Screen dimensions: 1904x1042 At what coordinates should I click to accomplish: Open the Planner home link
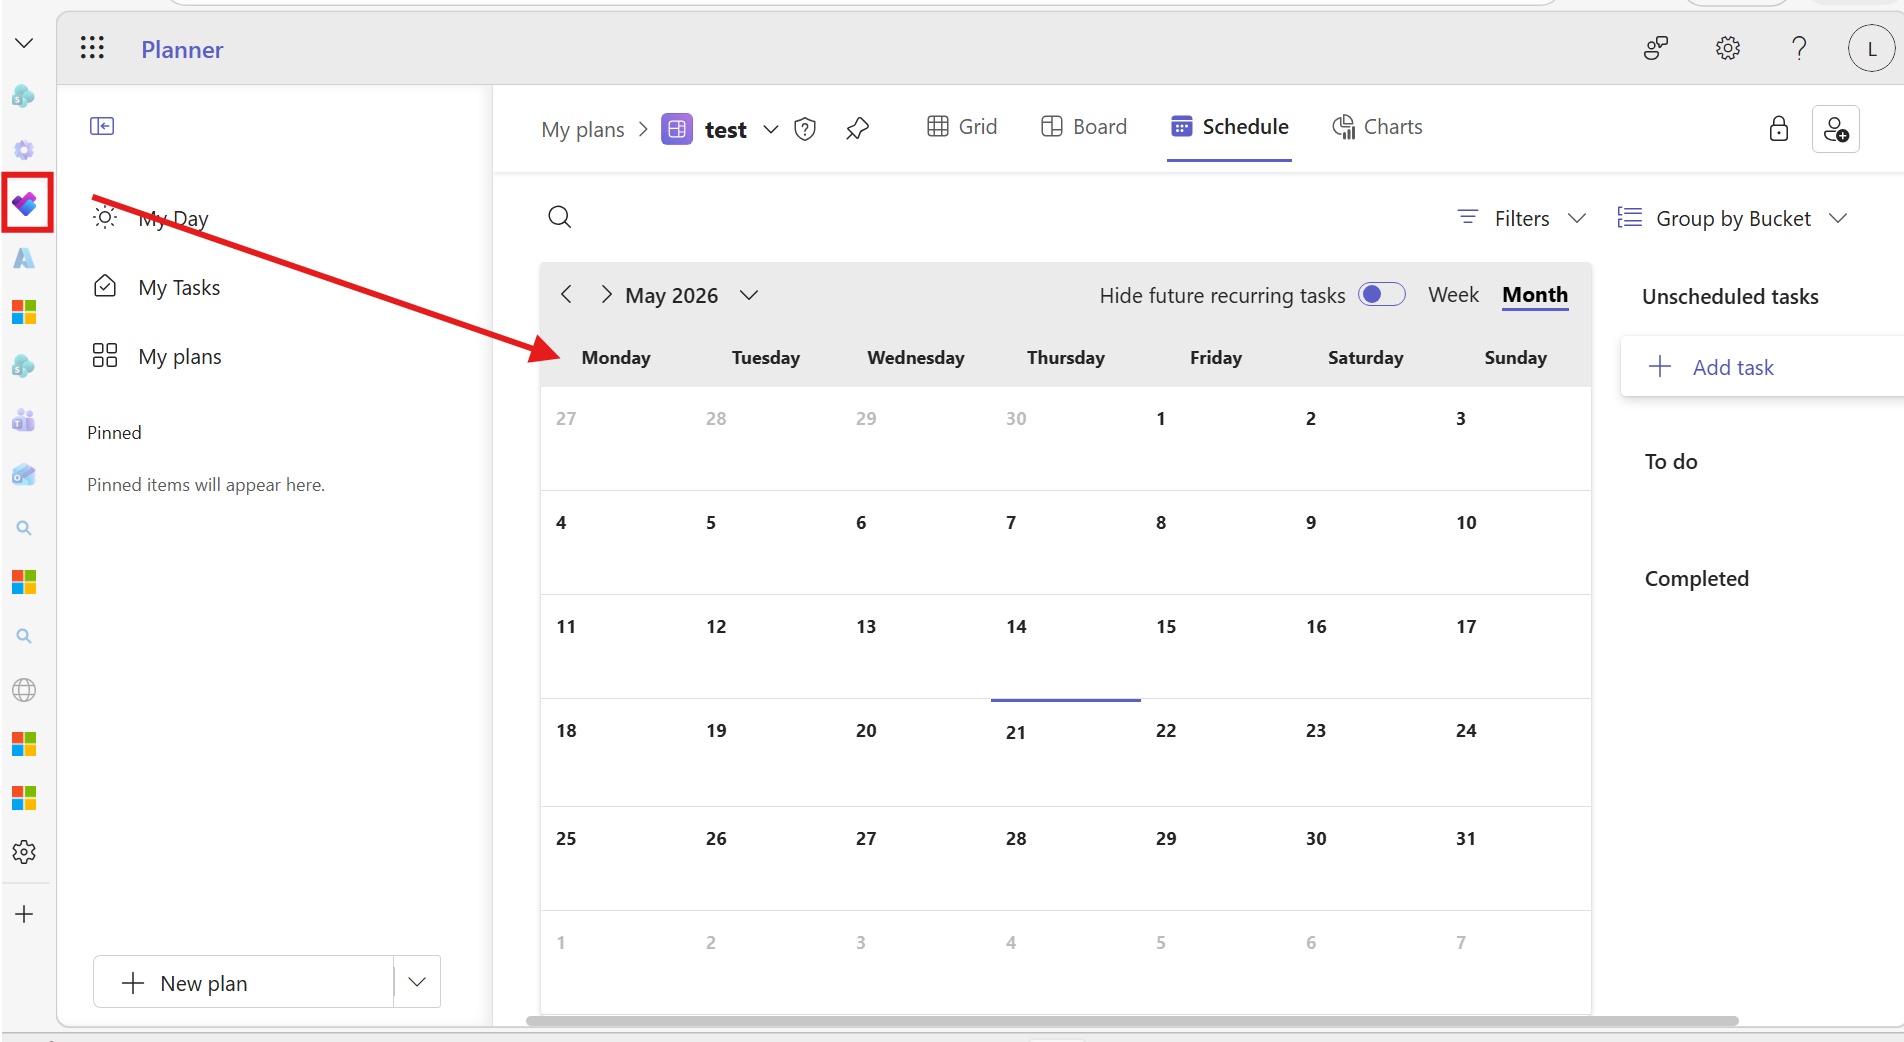182,49
